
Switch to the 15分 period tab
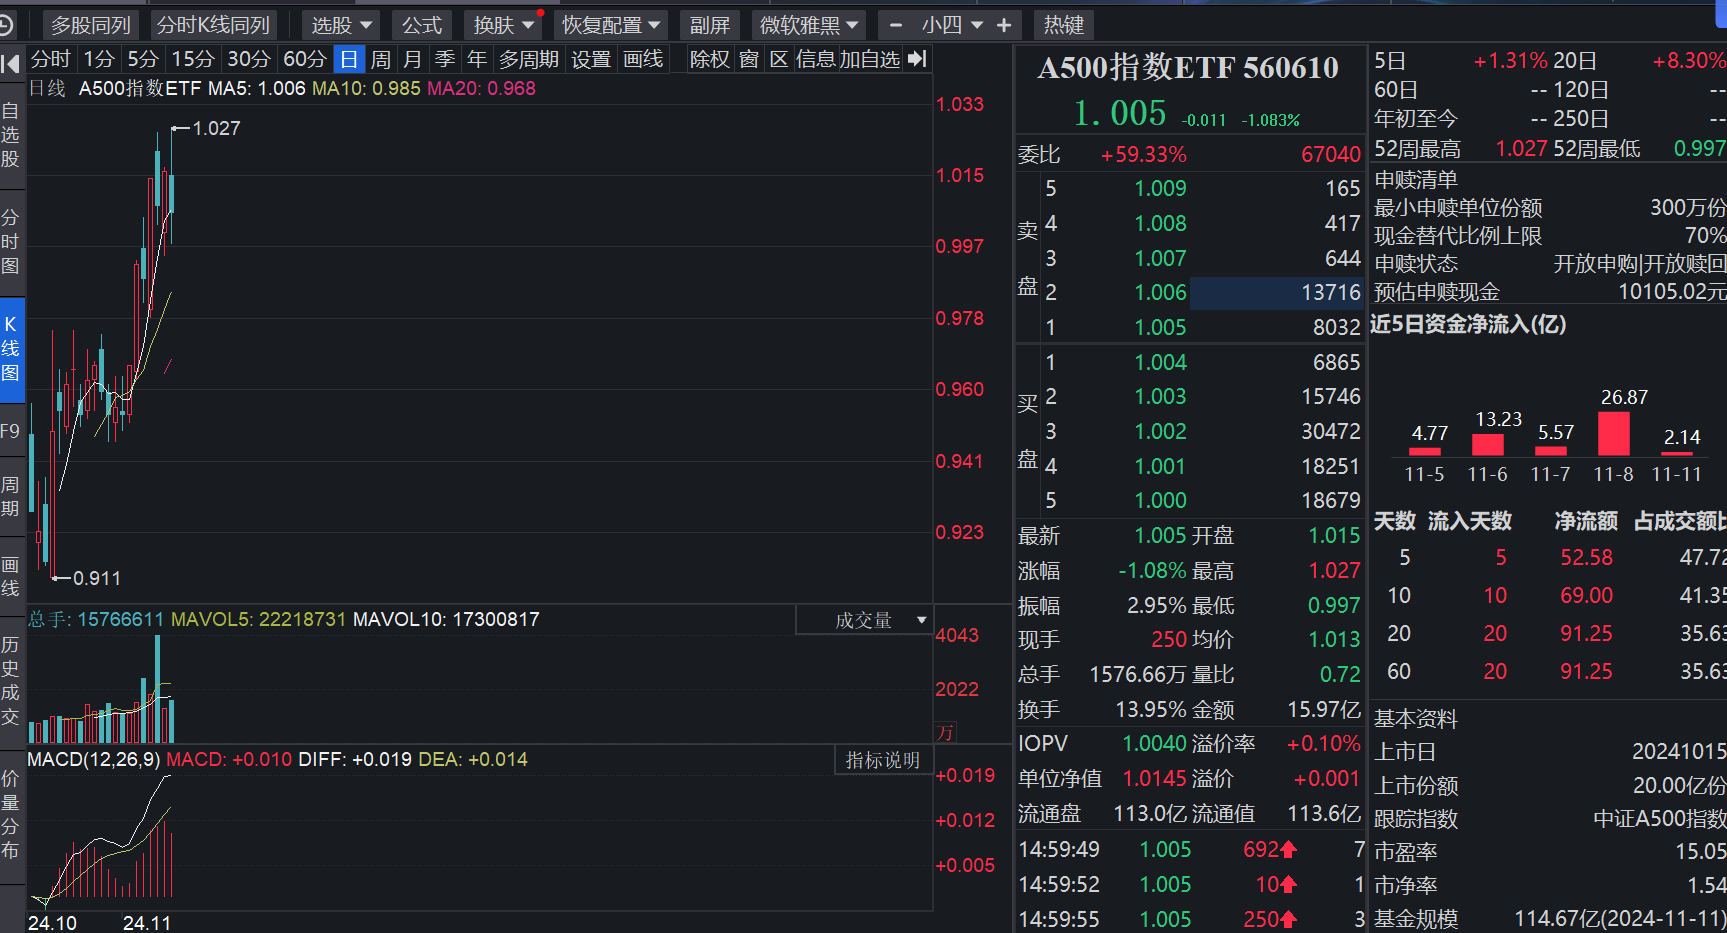(193, 59)
